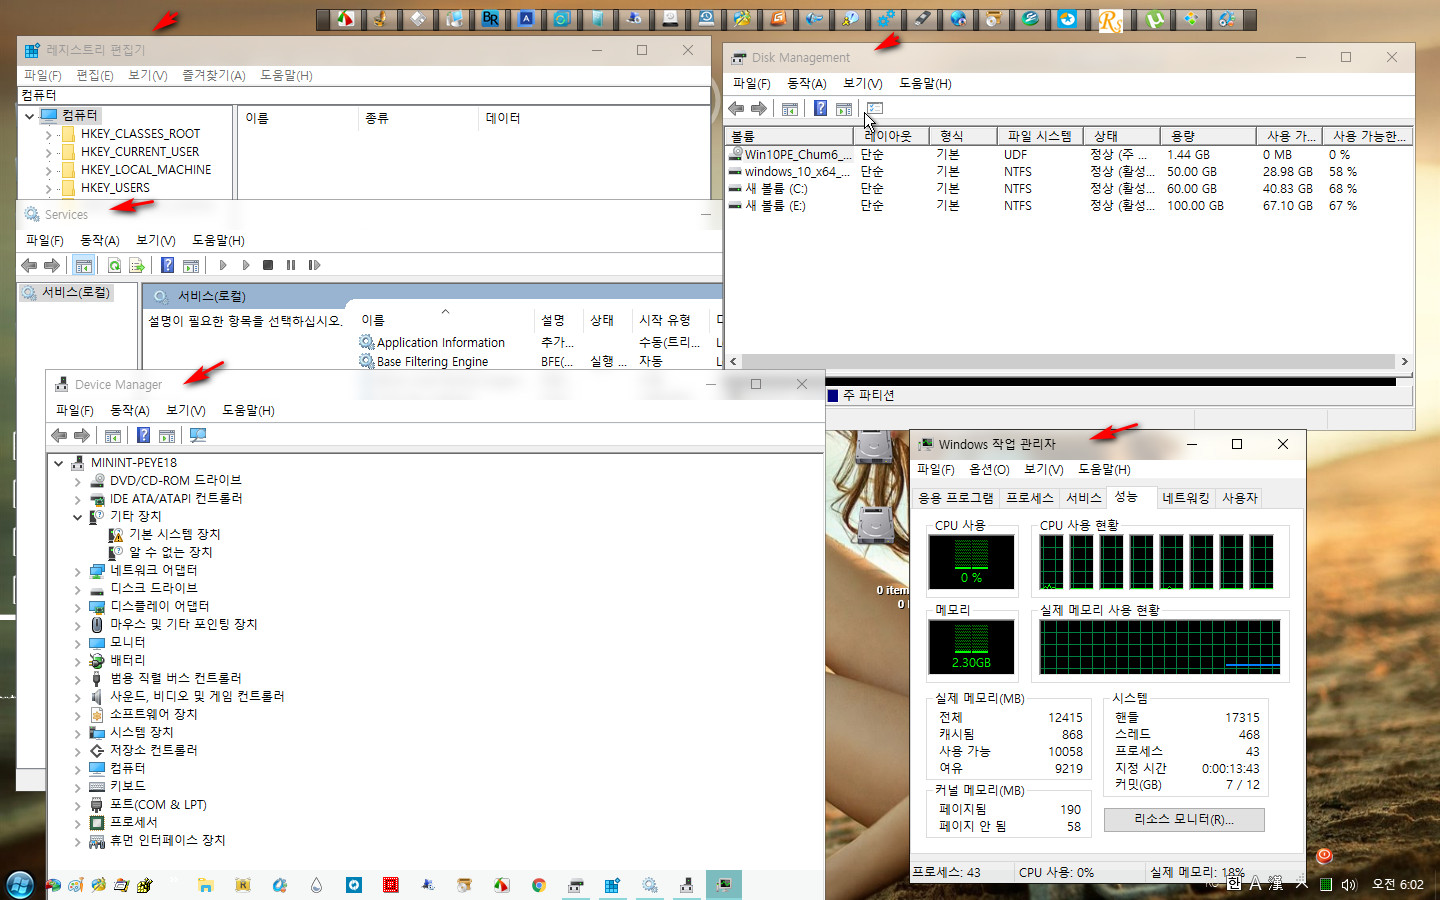Click the Export List icon in Services toolbar

point(137,265)
